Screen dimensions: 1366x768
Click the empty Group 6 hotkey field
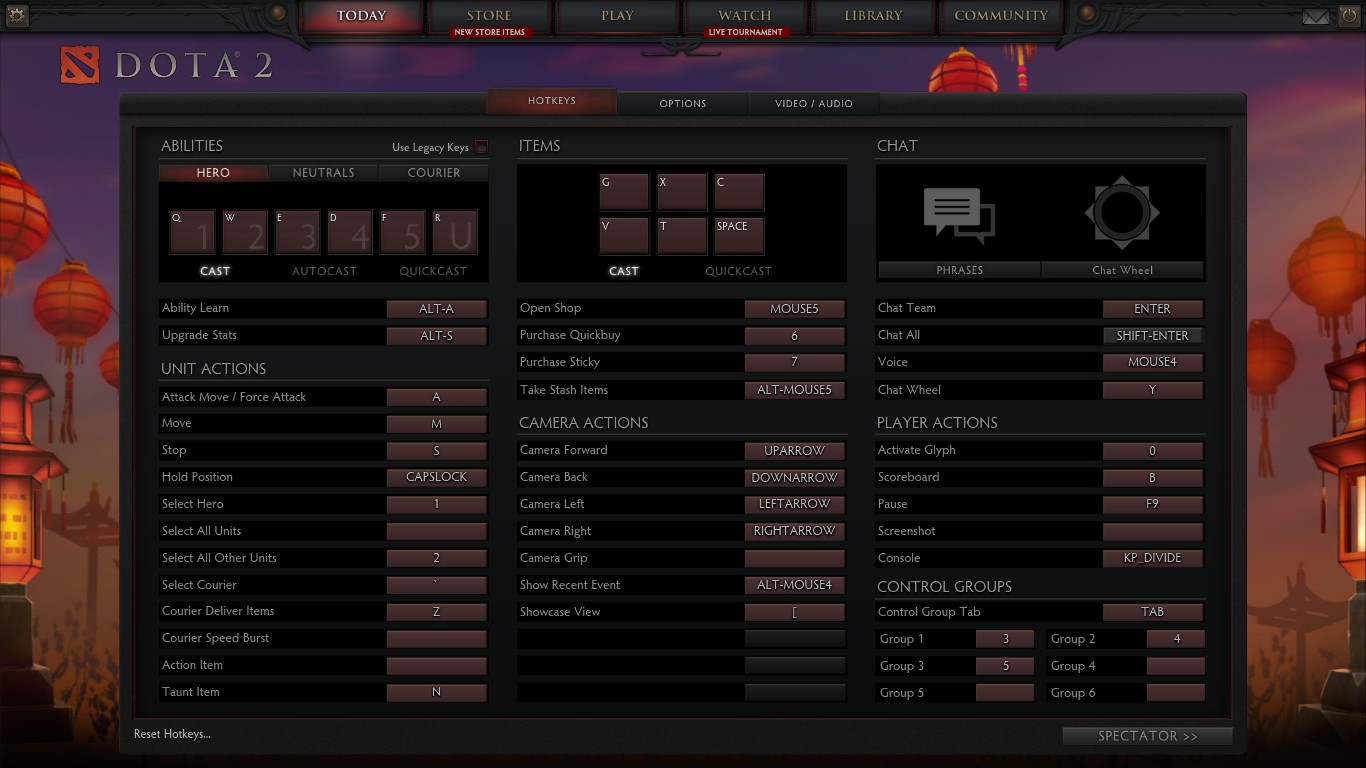tap(1176, 693)
